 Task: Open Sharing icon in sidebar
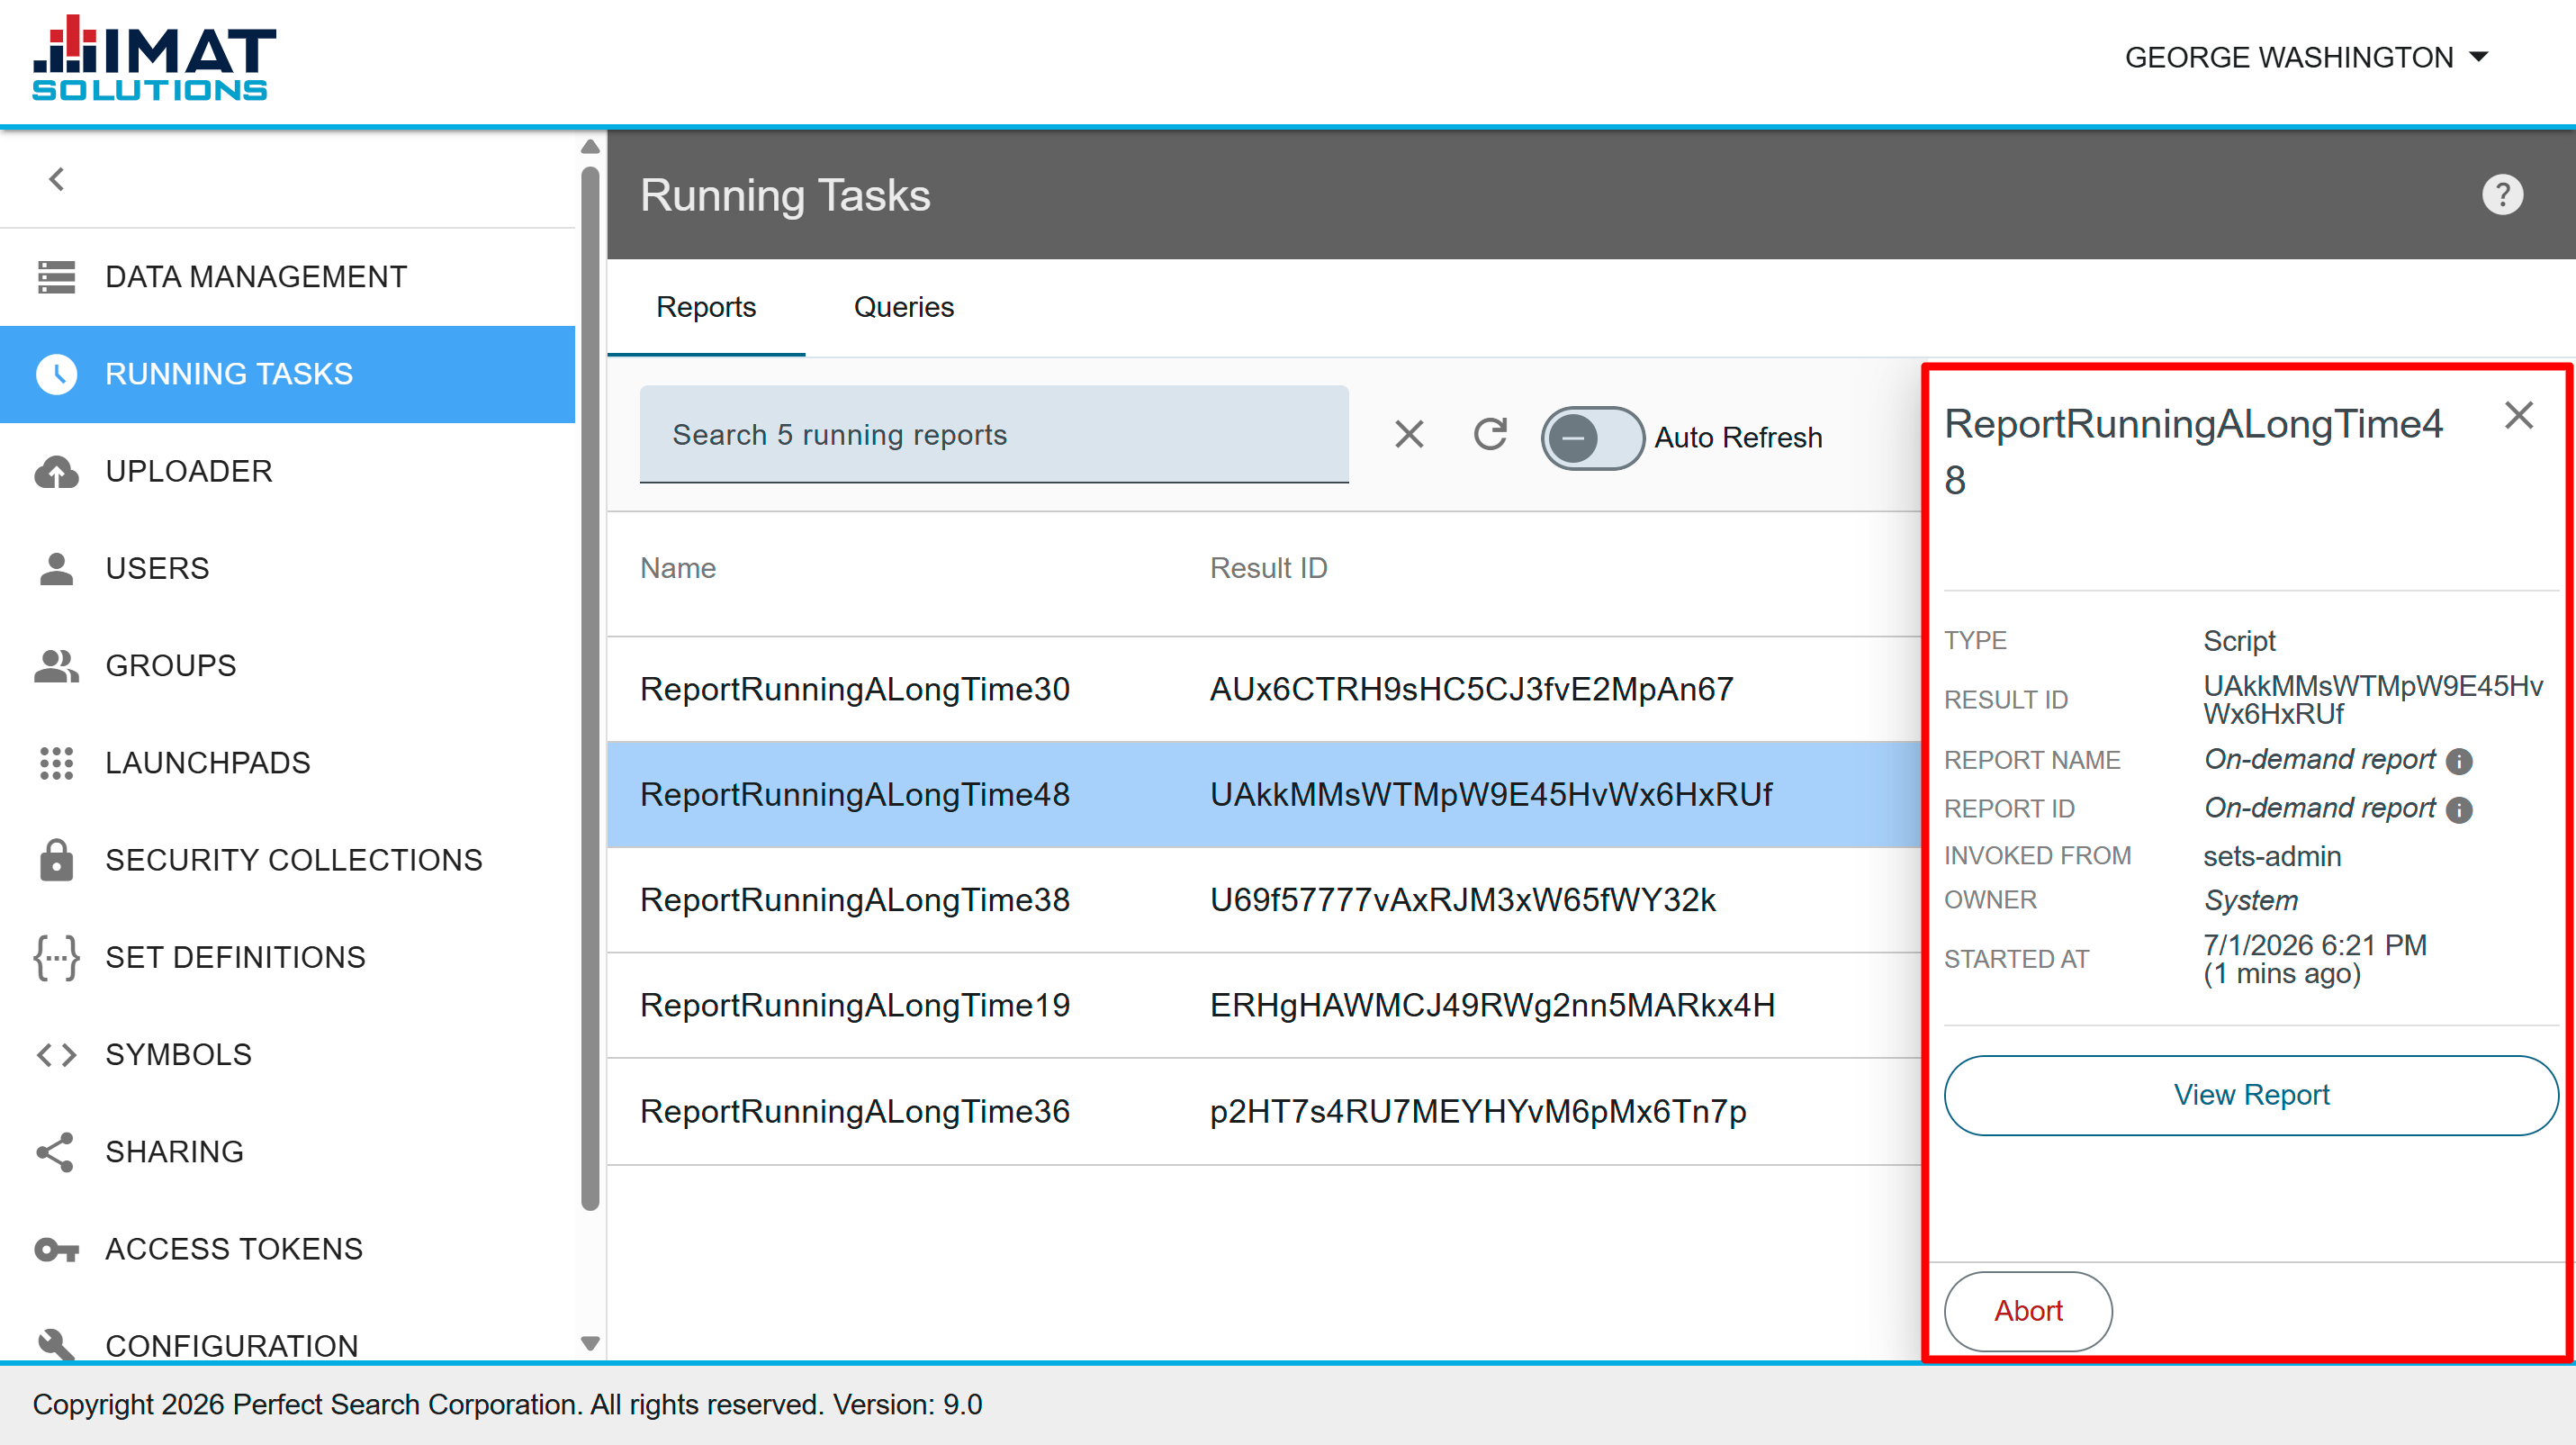pyautogui.click(x=56, y=1152)
